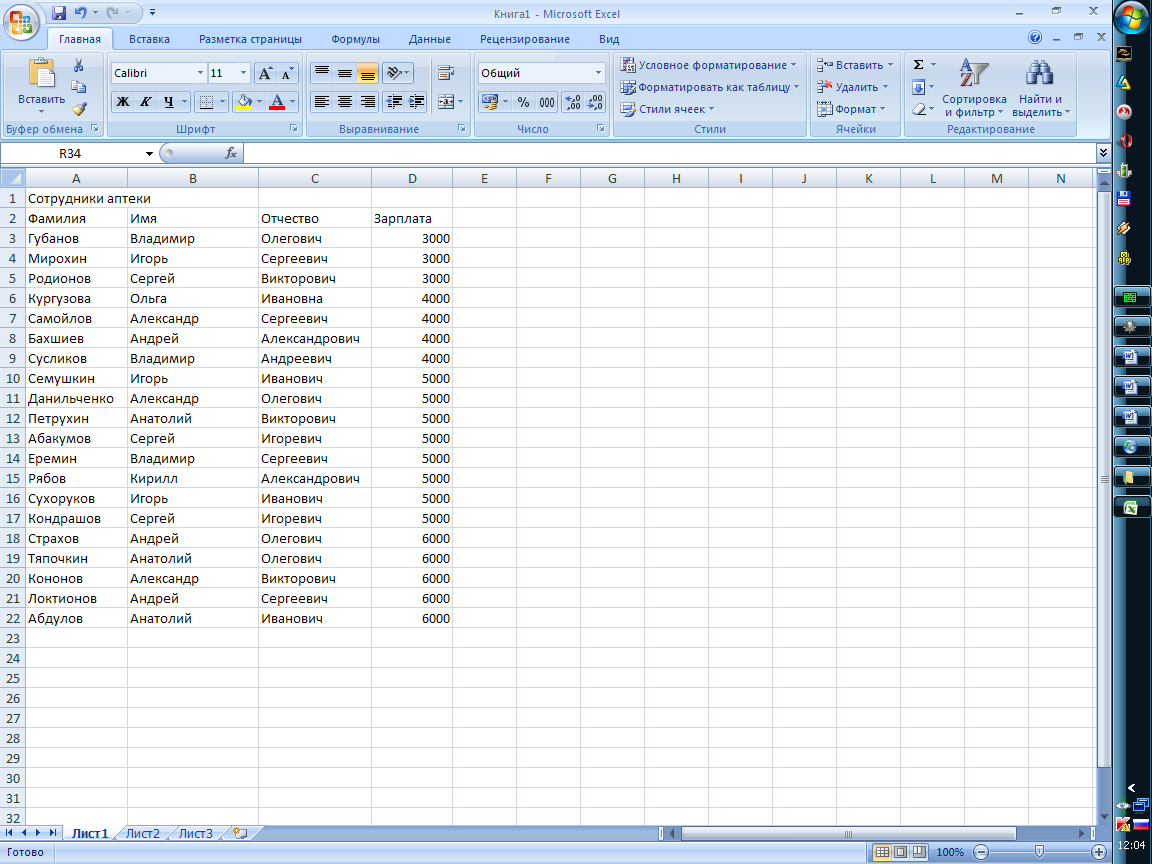The width and height of the screenshot is (1152, 864).
Task: Click the zoom slider handle
Action: pyautogui.click(x=1039, y=852)
